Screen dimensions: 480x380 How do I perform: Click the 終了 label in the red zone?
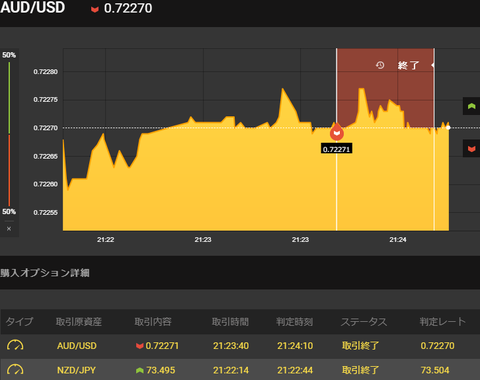[x=408, y=65]
